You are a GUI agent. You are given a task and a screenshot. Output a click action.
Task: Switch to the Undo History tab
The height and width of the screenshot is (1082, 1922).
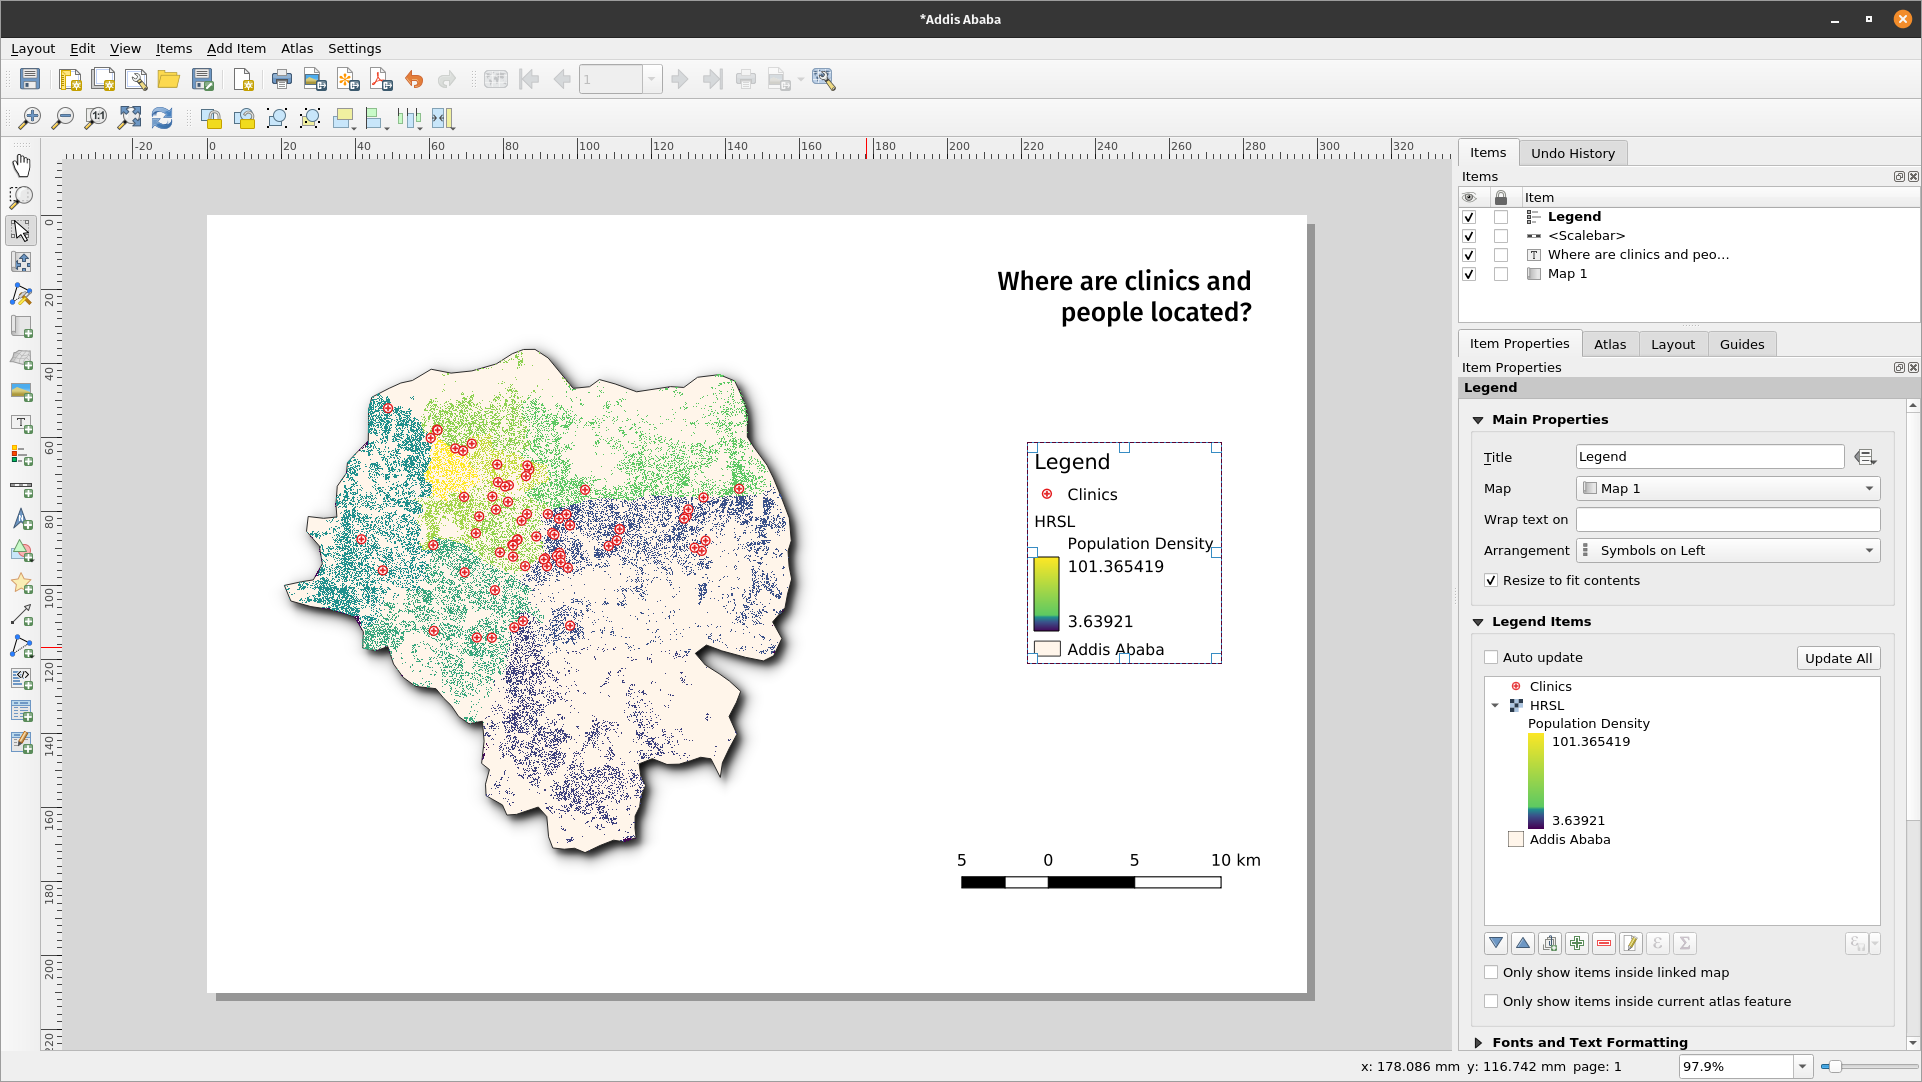1573,153
